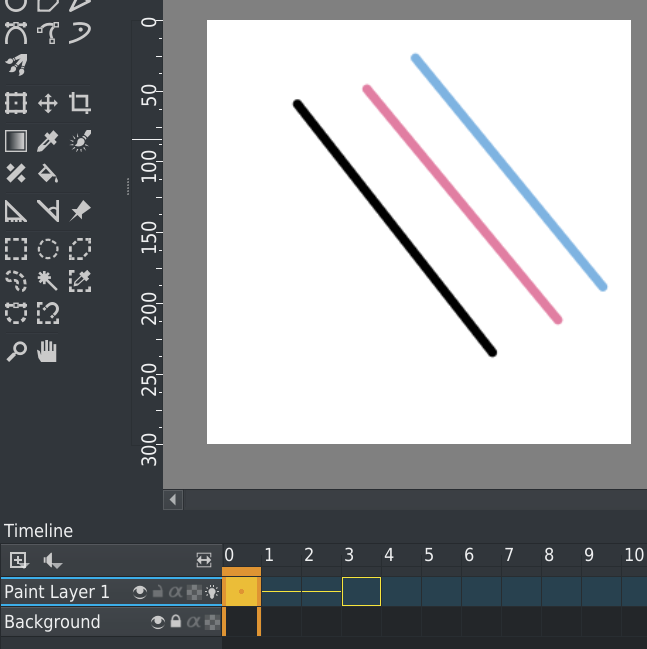Select the Reference Images pin tool
647x649 pixels.
click(79, 211)
